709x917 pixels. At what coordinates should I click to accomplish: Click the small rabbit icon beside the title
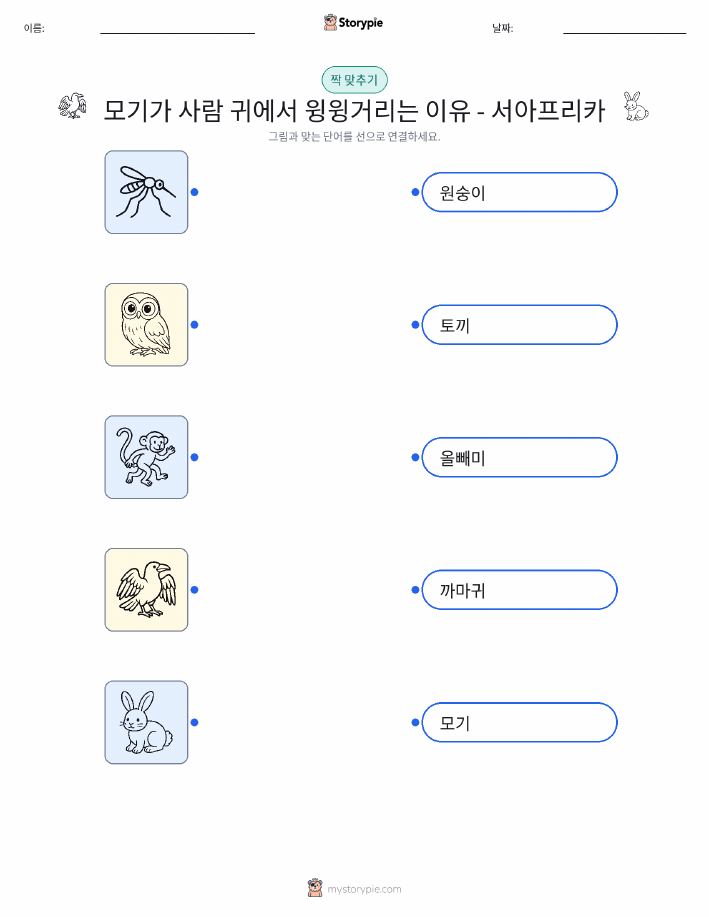click(x=636, y=106)
